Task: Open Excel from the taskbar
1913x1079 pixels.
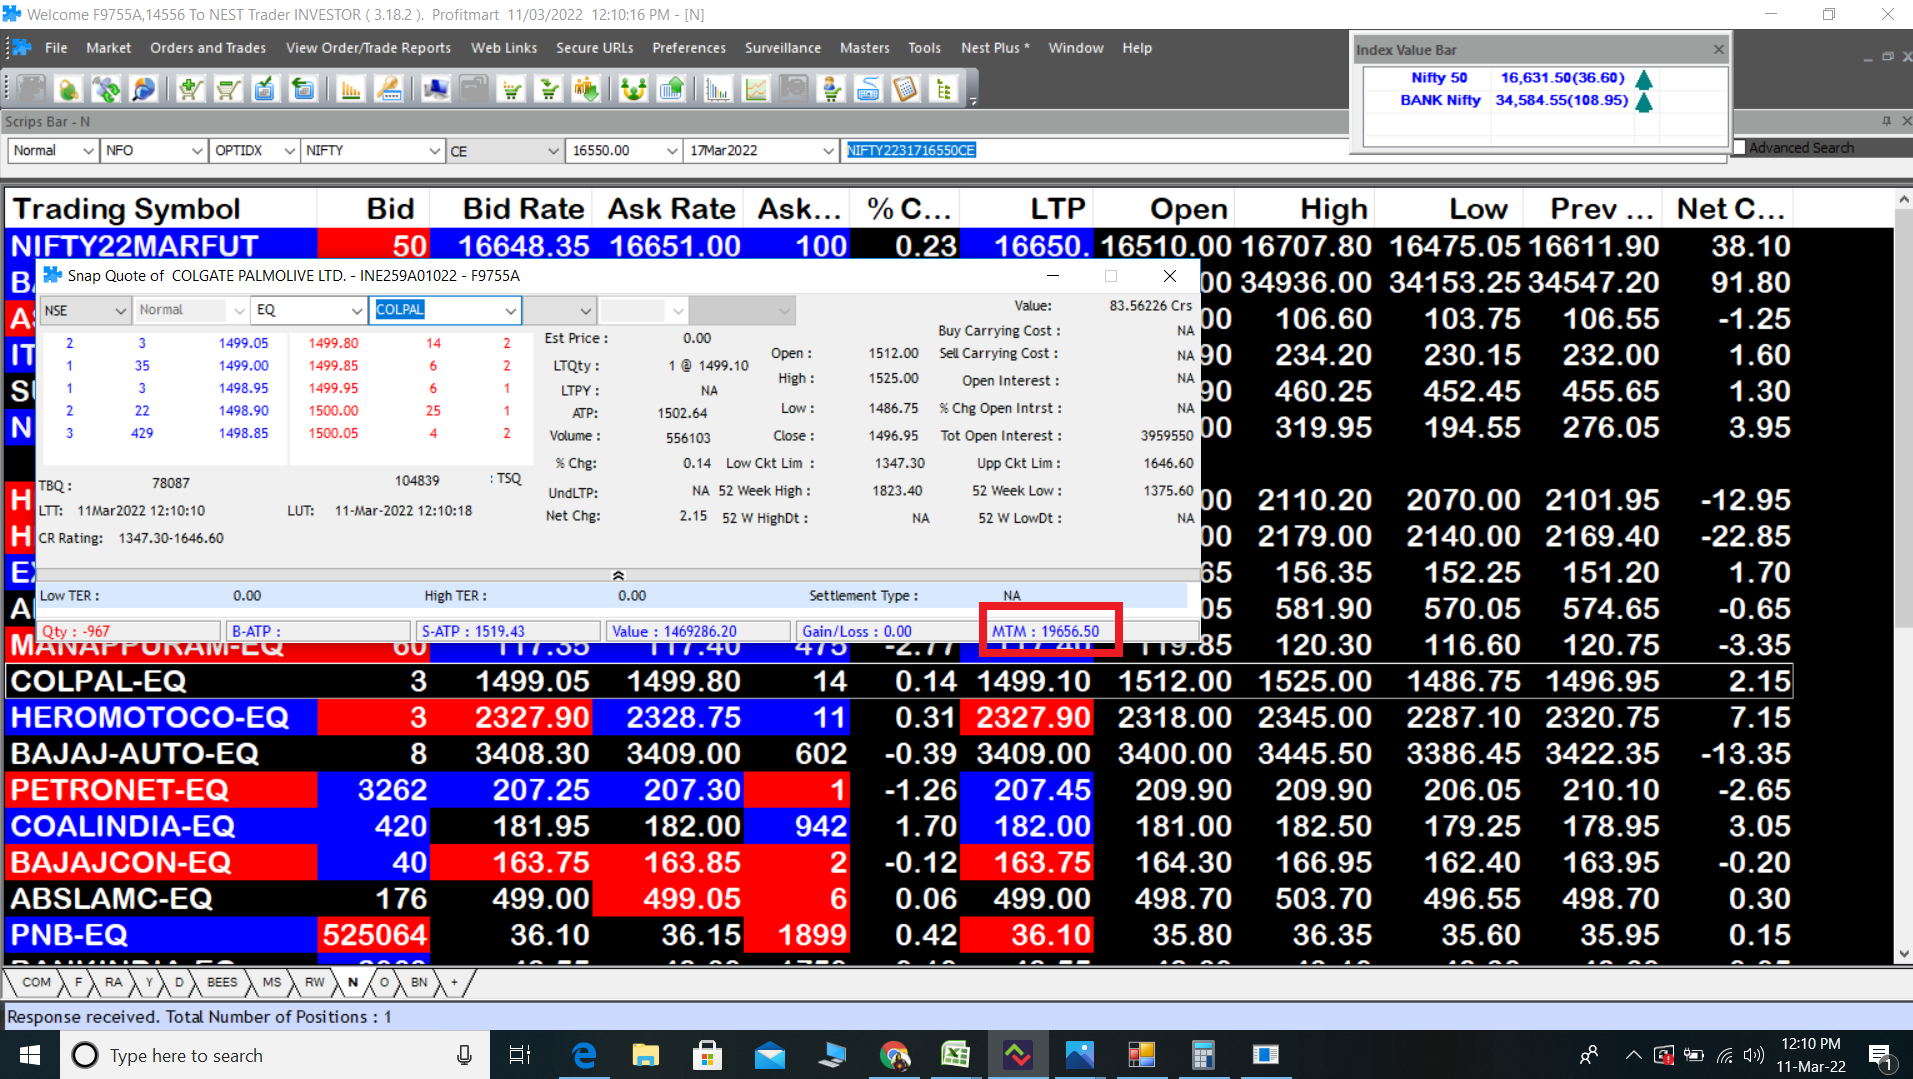Action: pyautogui.click(x=955, y=1055)
